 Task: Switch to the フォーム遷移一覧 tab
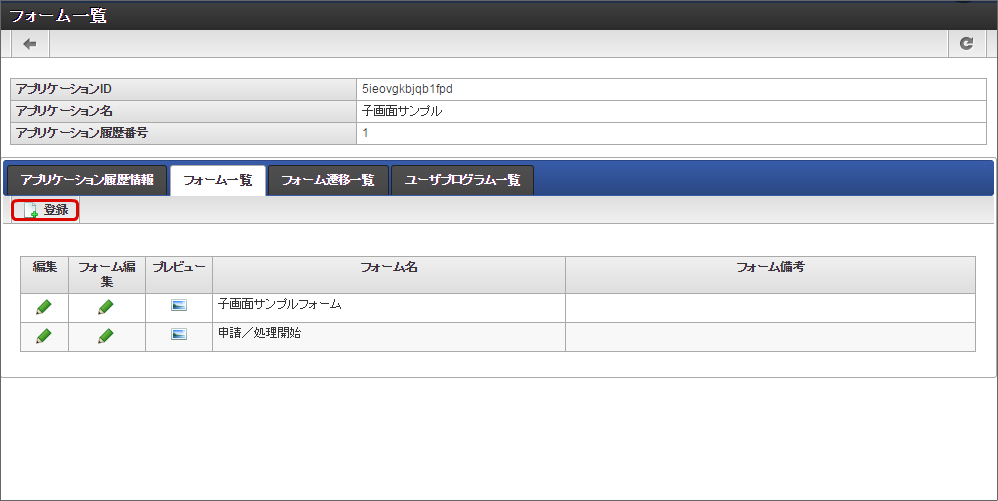(x=328, y=180)
